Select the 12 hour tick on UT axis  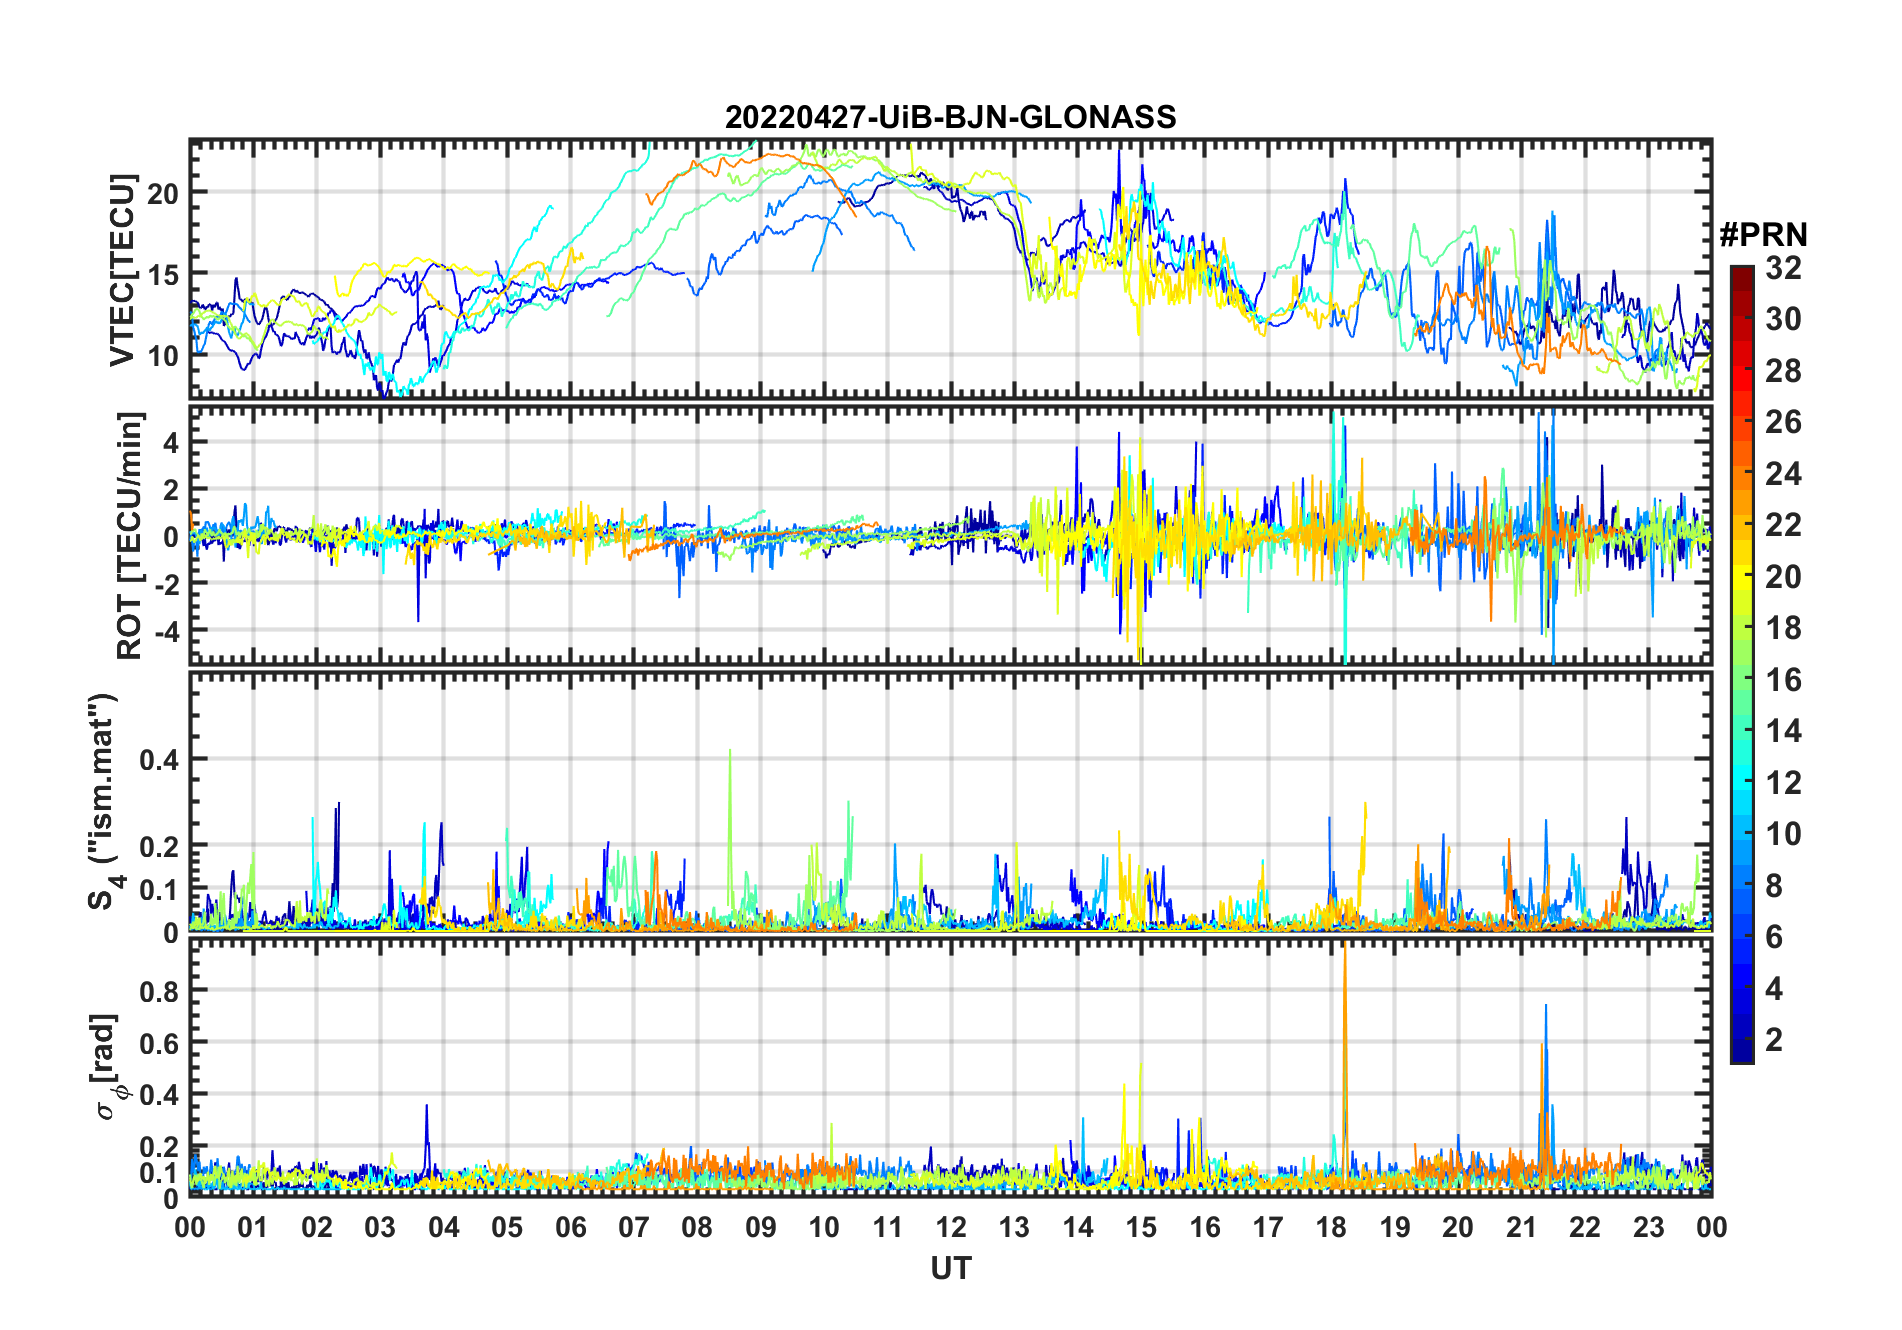click(x=951, y=1227)
